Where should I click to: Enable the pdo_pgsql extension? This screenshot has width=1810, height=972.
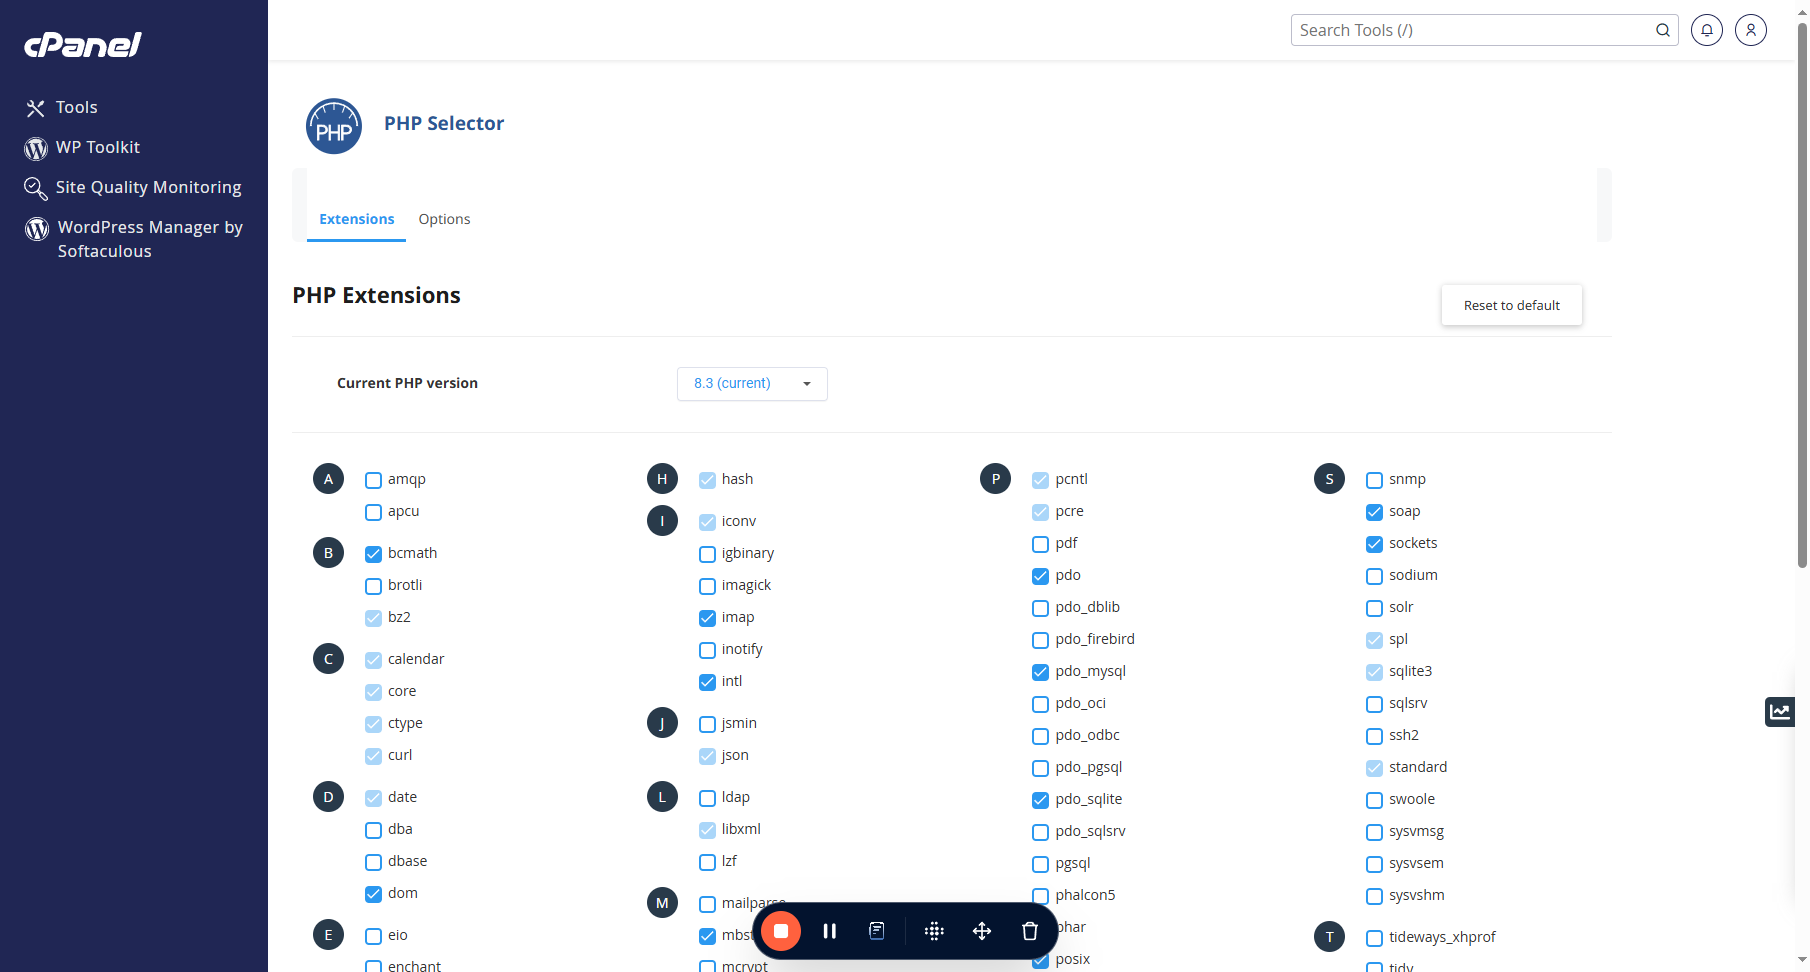point(1040,768)
